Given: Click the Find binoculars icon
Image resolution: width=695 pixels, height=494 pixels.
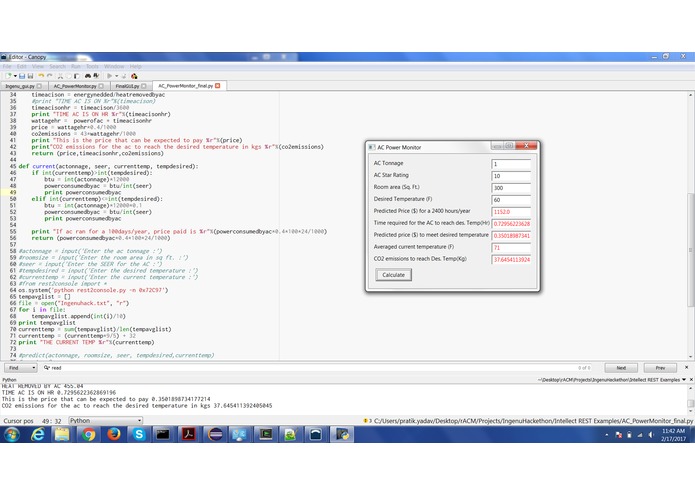Looking at the screenshot, I should [88, 76].
